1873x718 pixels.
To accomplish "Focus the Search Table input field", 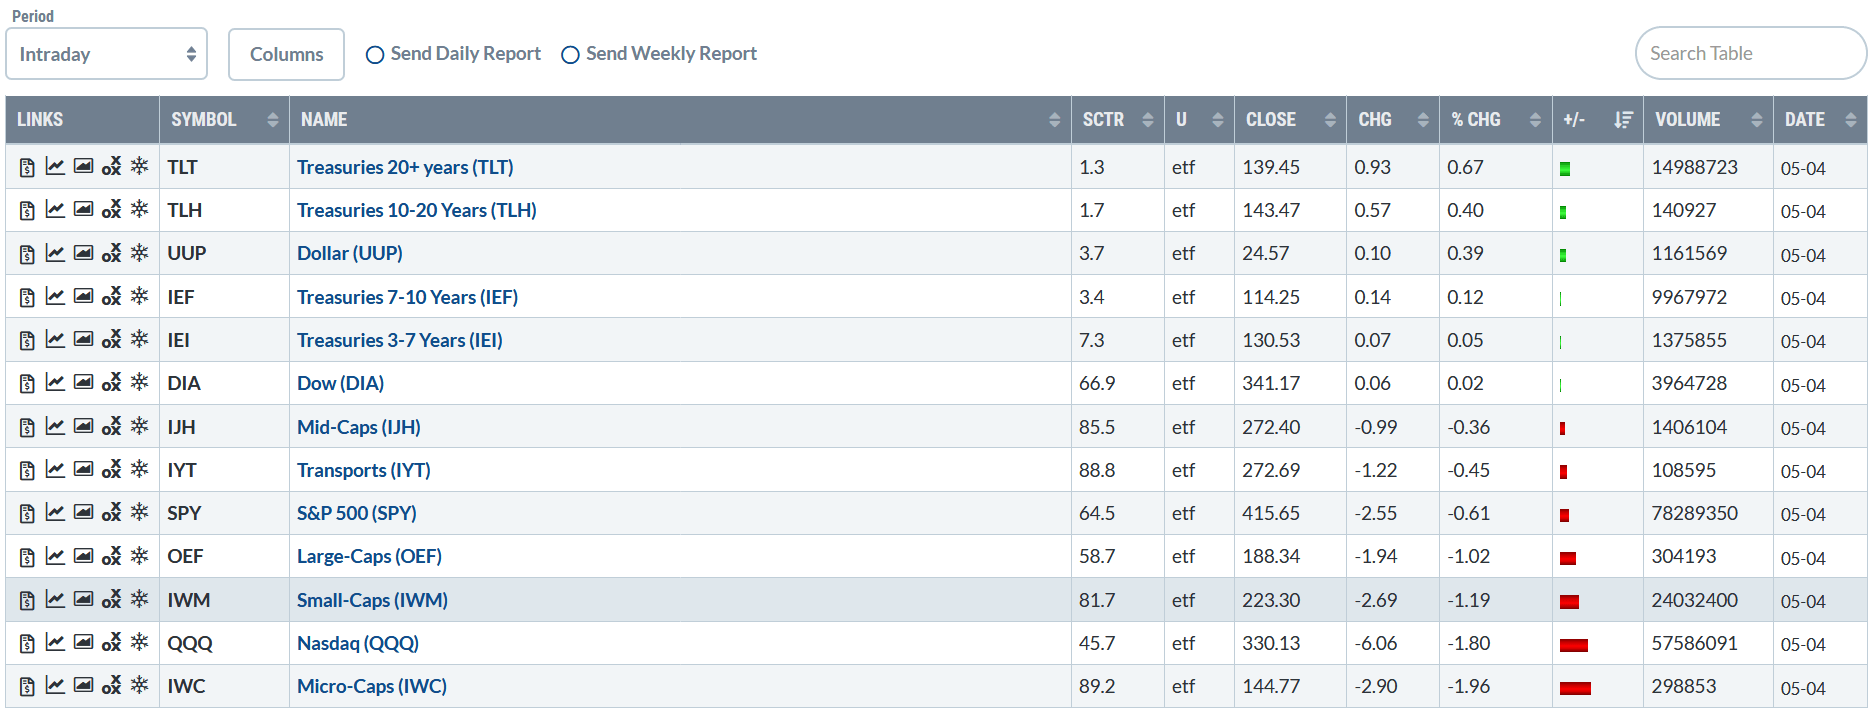I will pos(1750,53).
